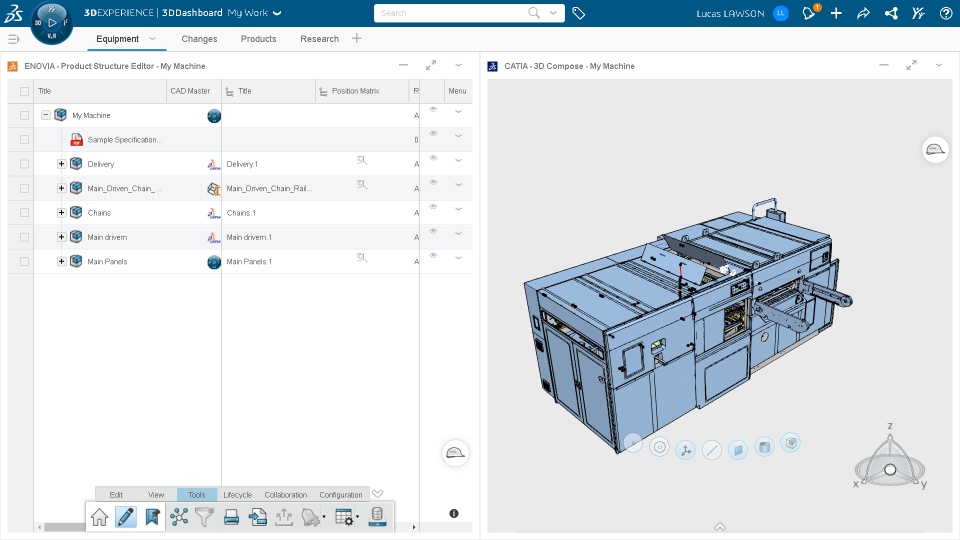This screenshot has height=540, width=960.
Task: Click the upload arrows icon in action bar
Action: pyautogui.click(x=284, y=517)
